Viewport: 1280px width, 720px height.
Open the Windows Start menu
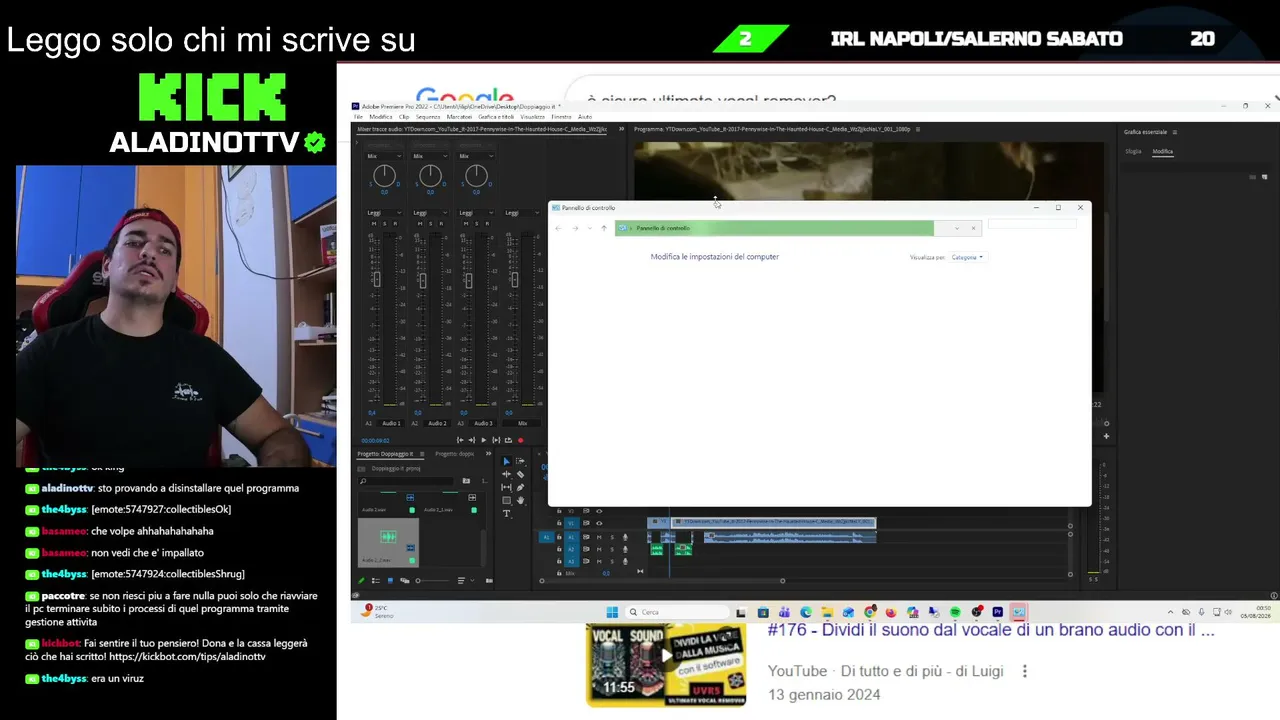[x=612, y=612]
